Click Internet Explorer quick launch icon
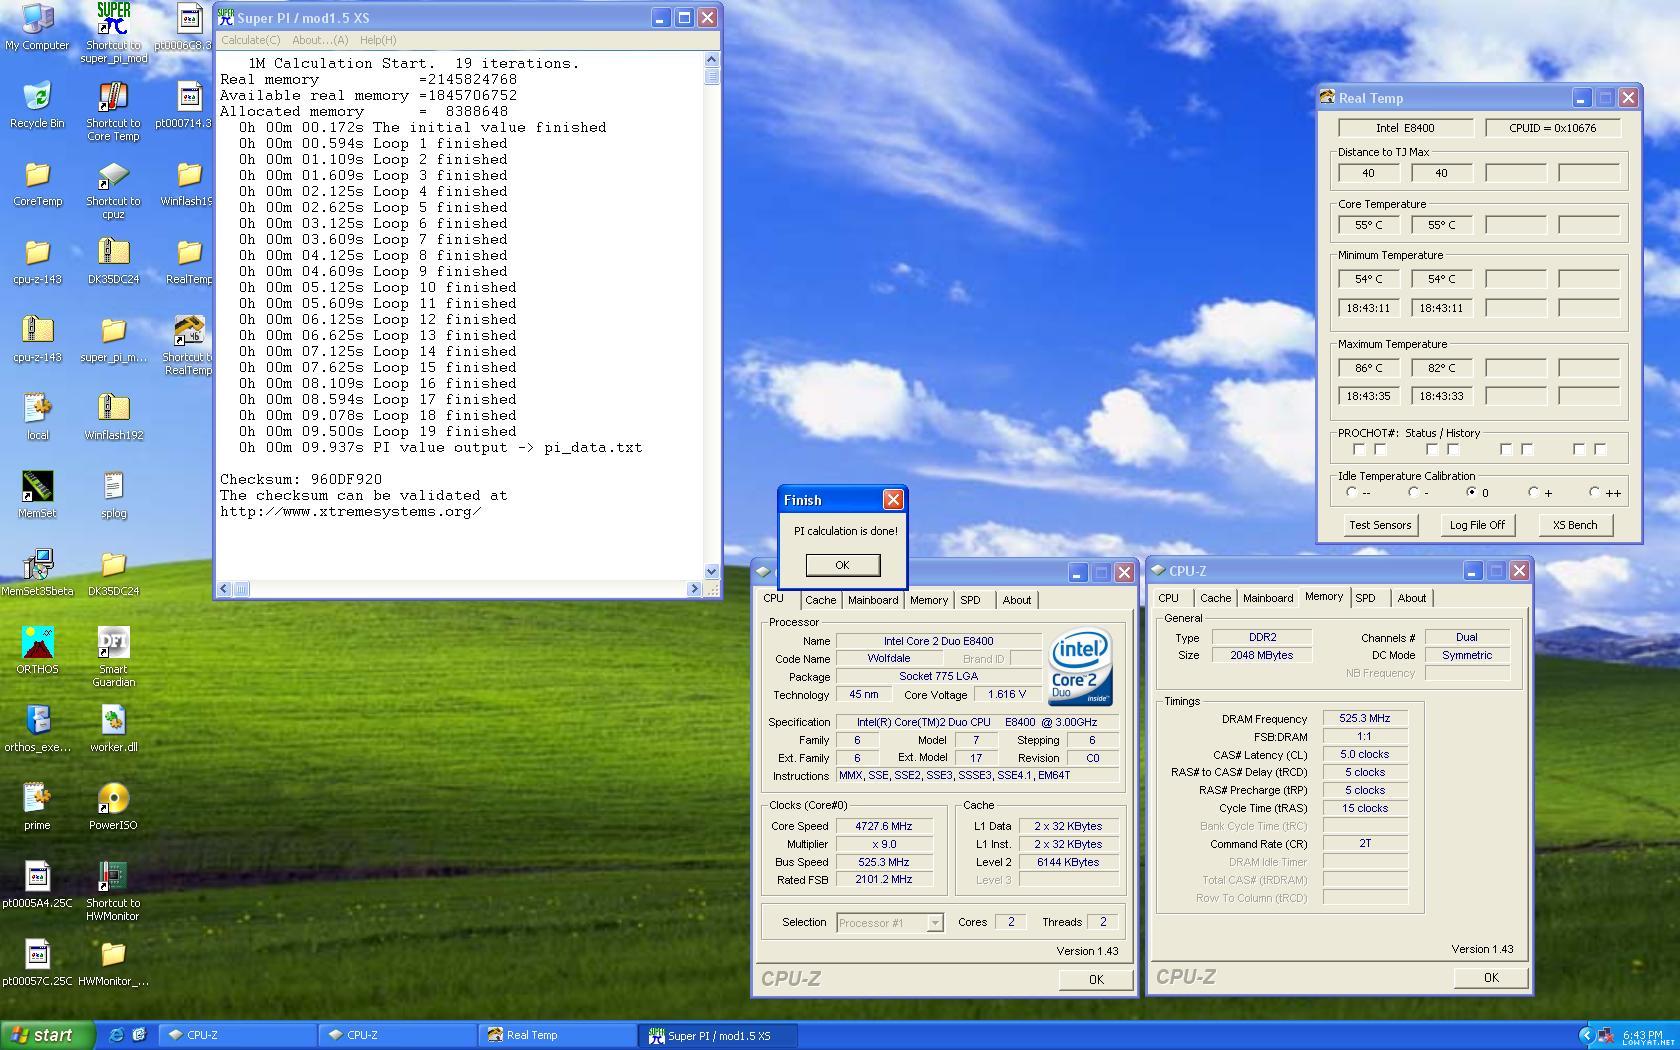The image size is (1680, 1050). pyautogui.click(x=117, y=1035)
